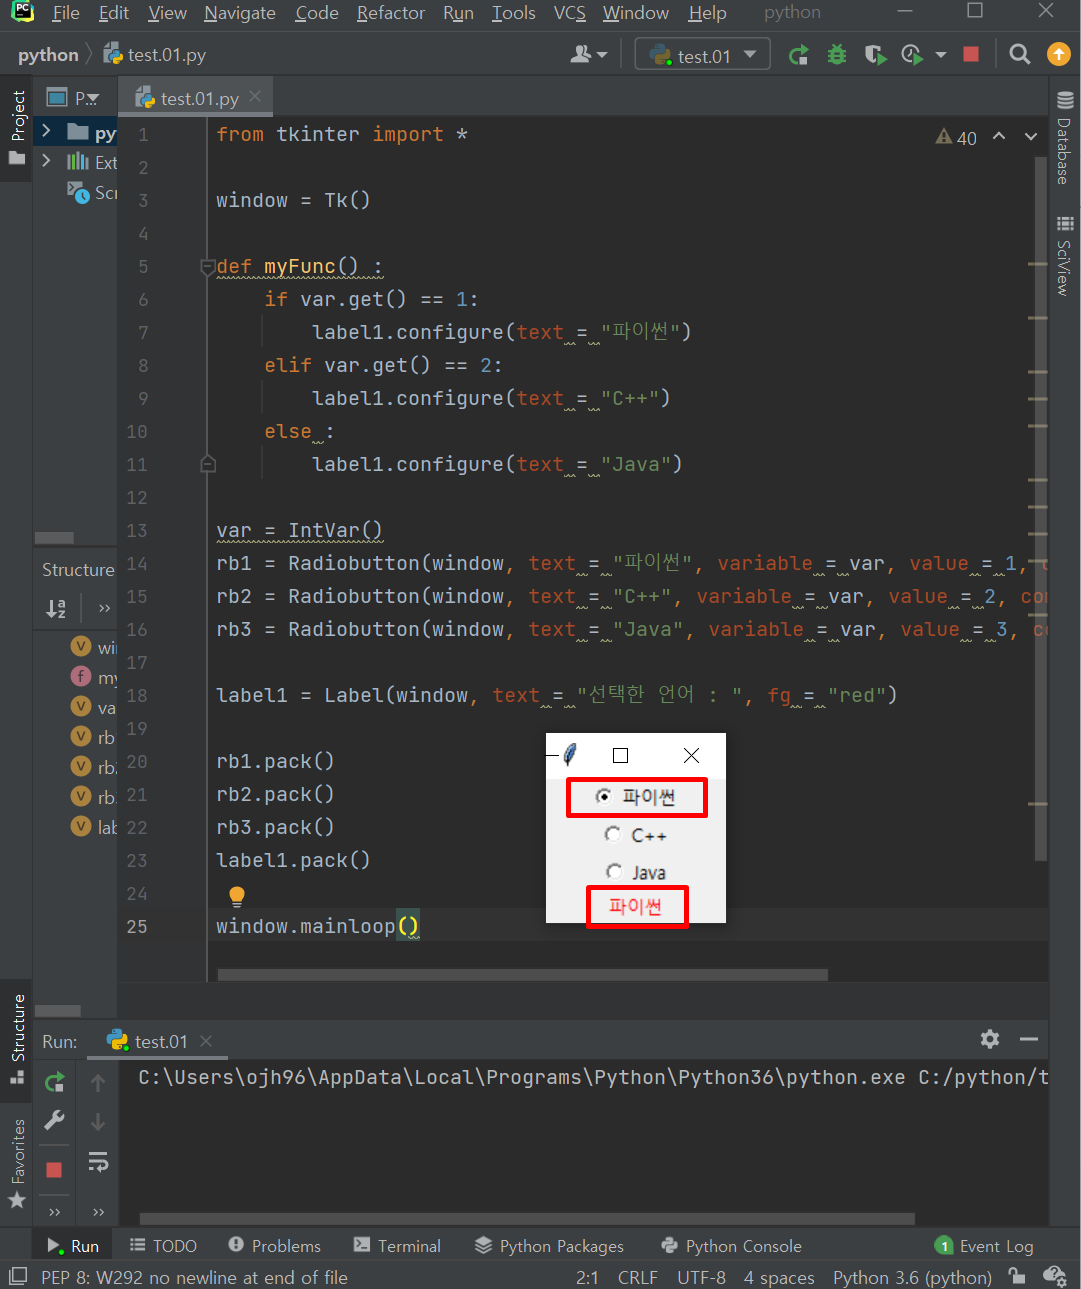Click the warning count 40 indicator
The width and height of the screenshot is (1081, 1289).
click(x=956, y=138)
